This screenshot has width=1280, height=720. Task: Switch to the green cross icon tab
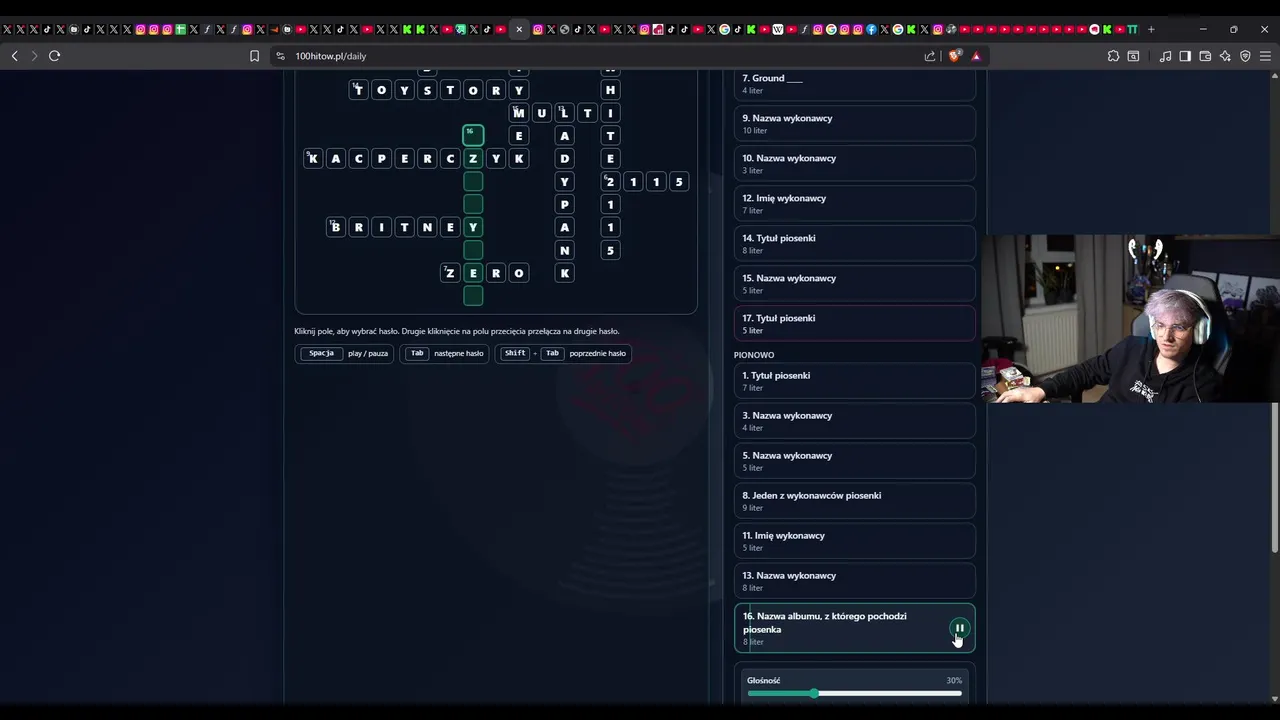click(x=180, y=29)
